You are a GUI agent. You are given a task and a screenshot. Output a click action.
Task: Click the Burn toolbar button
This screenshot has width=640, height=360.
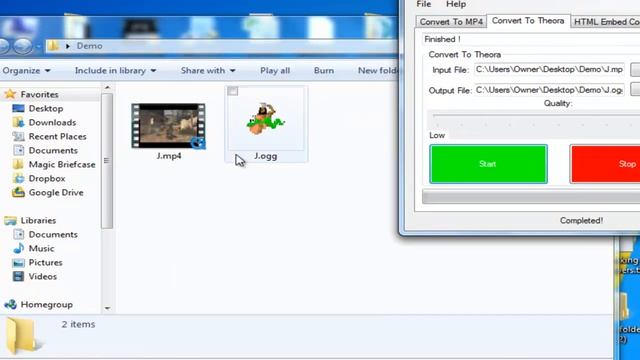pyautogui.click(x=324, y=71)
